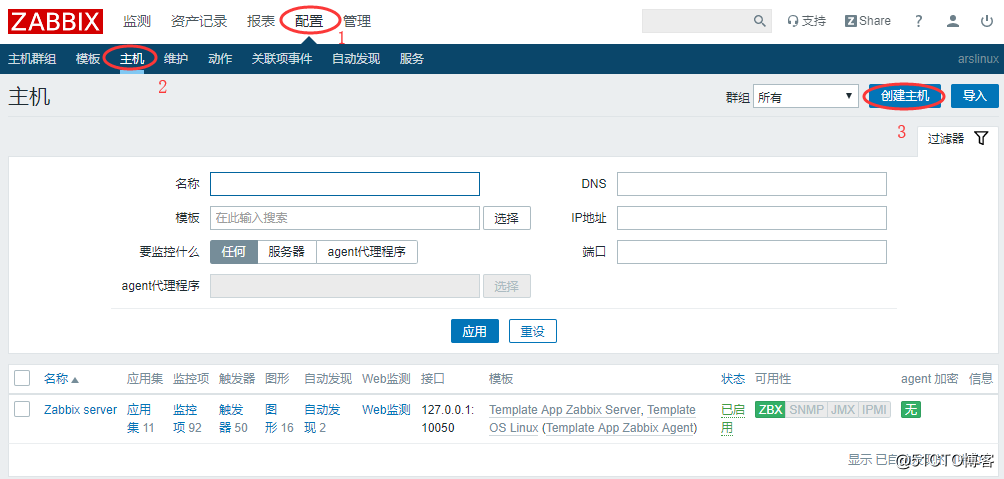The image size is (1004, 479).
Task: Open the 监测 top menu
Action: pos(136,21)
